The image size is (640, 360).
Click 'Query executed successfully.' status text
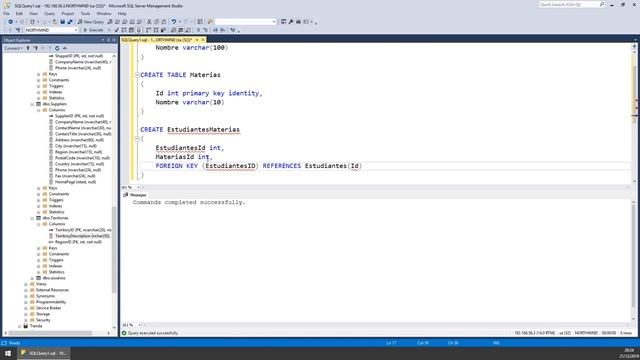click(153, 333)
